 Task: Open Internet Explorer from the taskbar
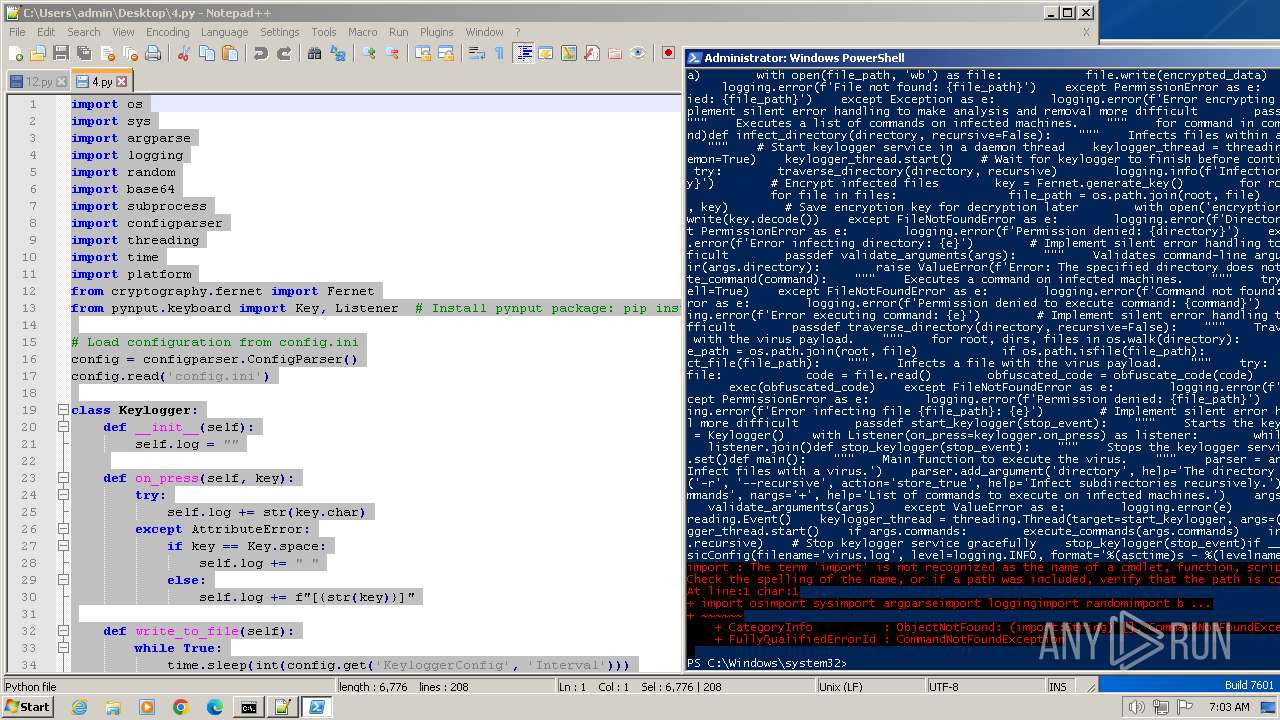[x=79, y=707]
